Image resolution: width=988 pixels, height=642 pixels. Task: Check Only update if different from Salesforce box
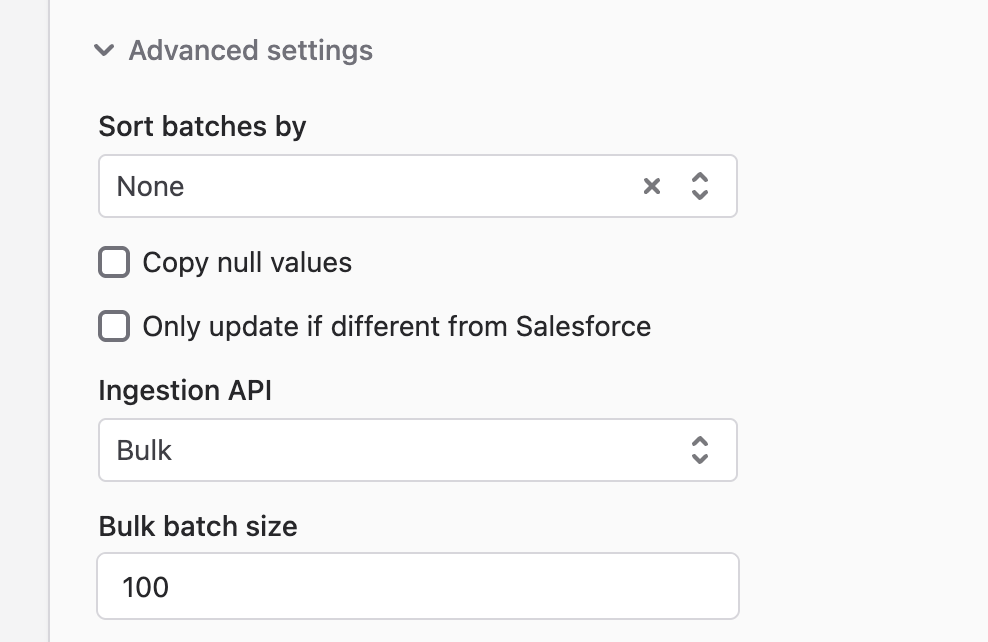click(114, 326)
